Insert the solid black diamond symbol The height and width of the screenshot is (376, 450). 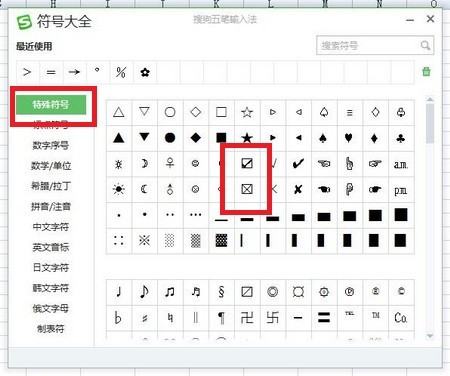coord(196,138)
